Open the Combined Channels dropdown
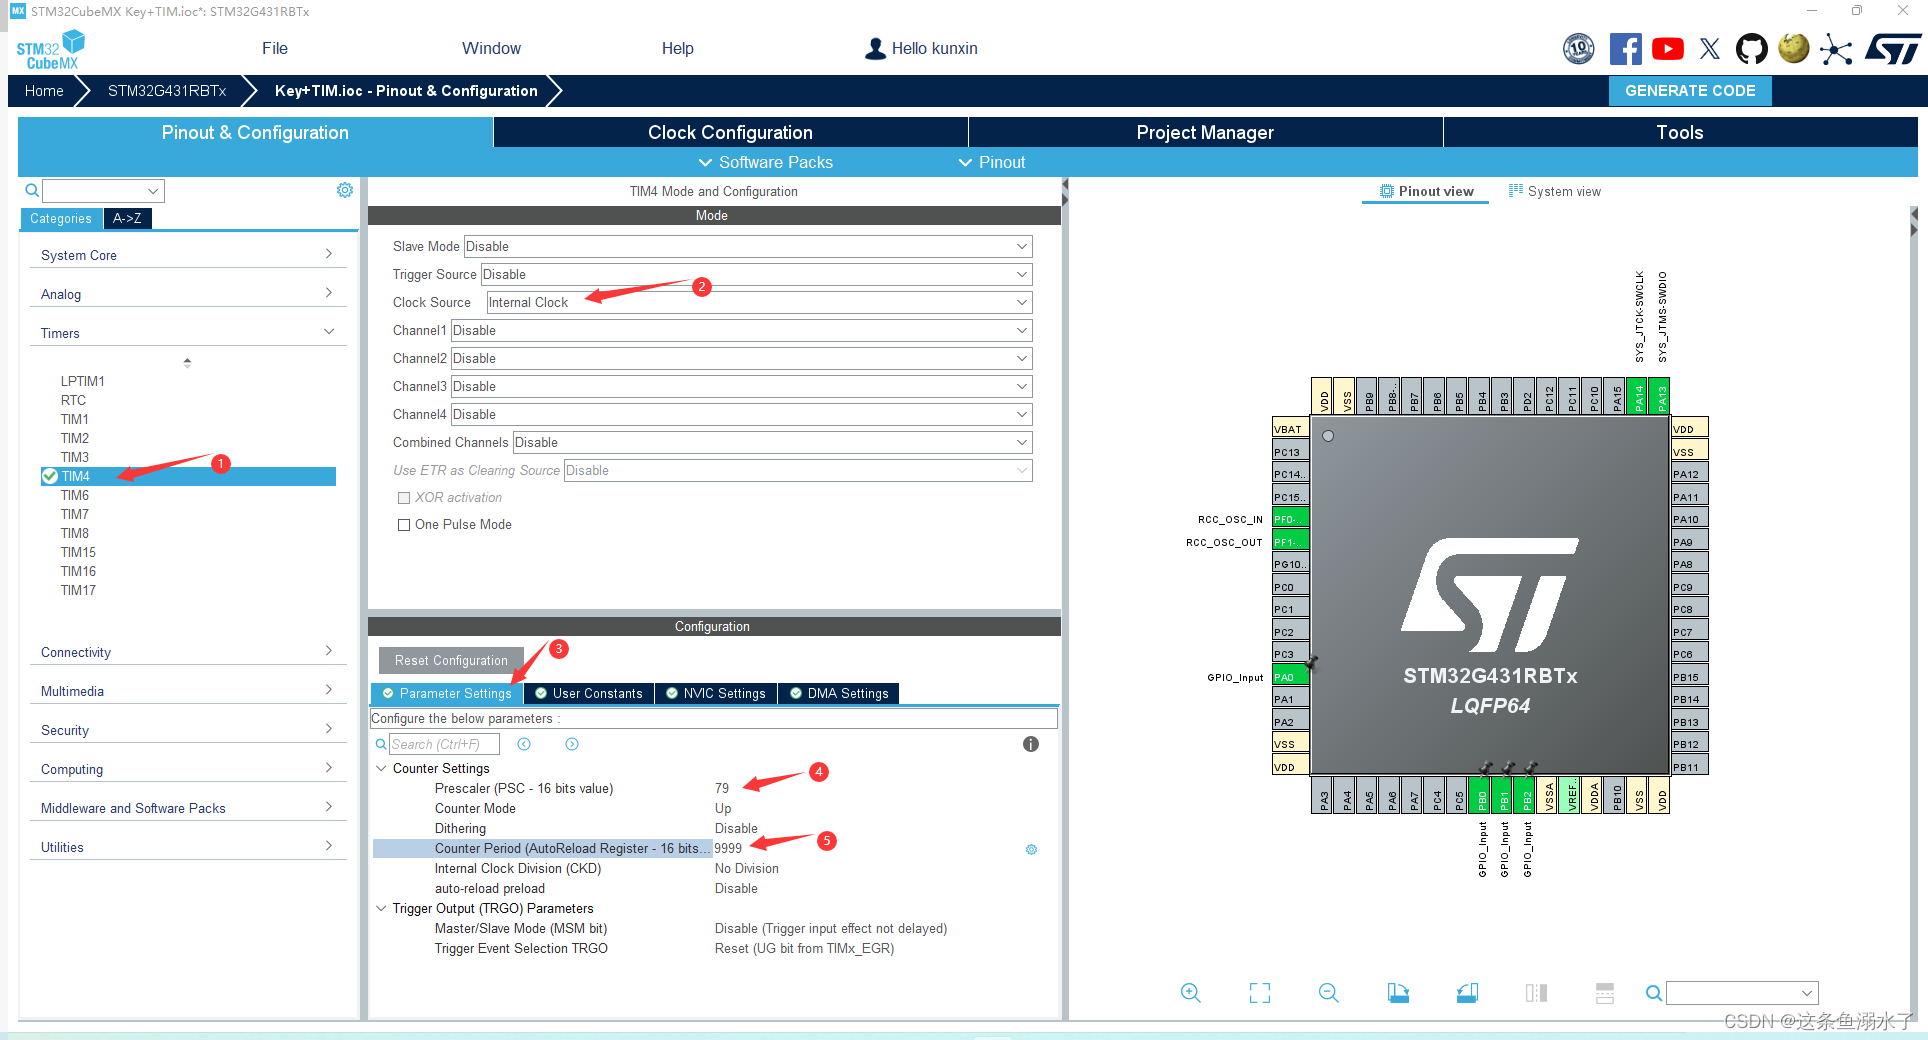 point(772,442)
